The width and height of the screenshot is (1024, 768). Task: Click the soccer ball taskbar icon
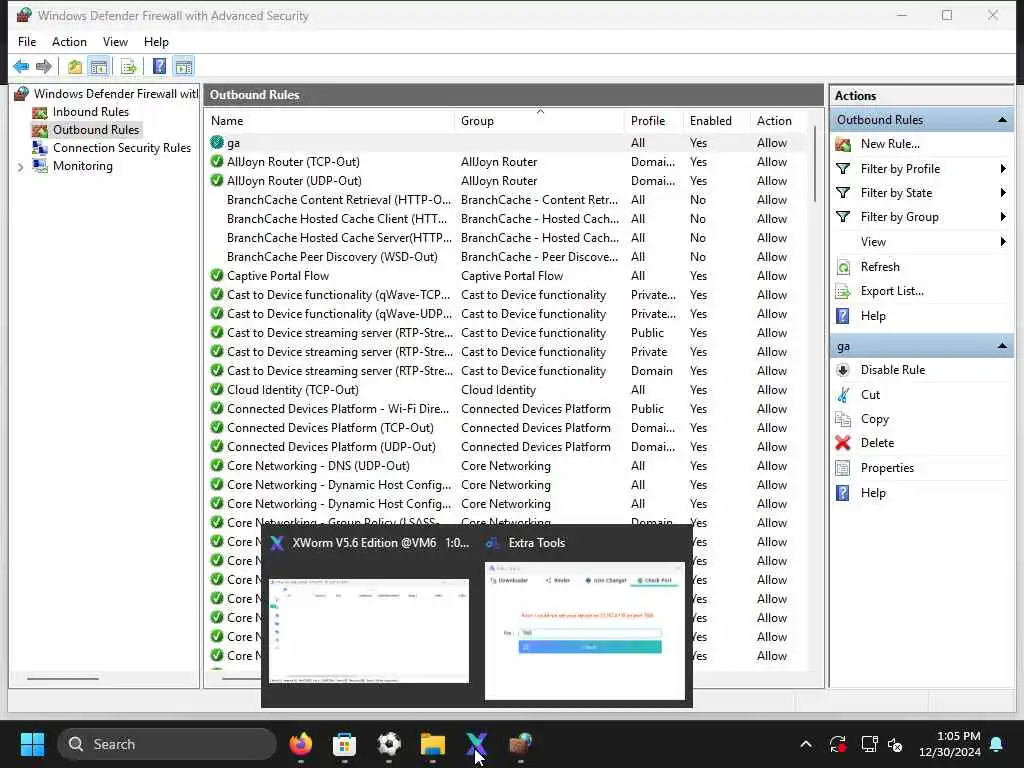point(389,744)
